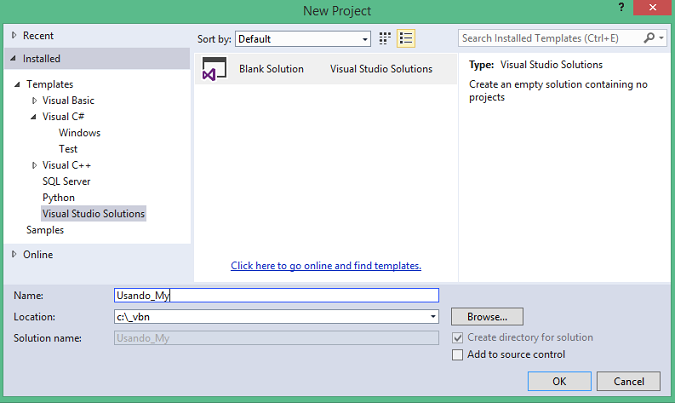Viewport: 675px width, 403px height.
Task: Click the Blank Solution template icon
Action: pos(214,69)
